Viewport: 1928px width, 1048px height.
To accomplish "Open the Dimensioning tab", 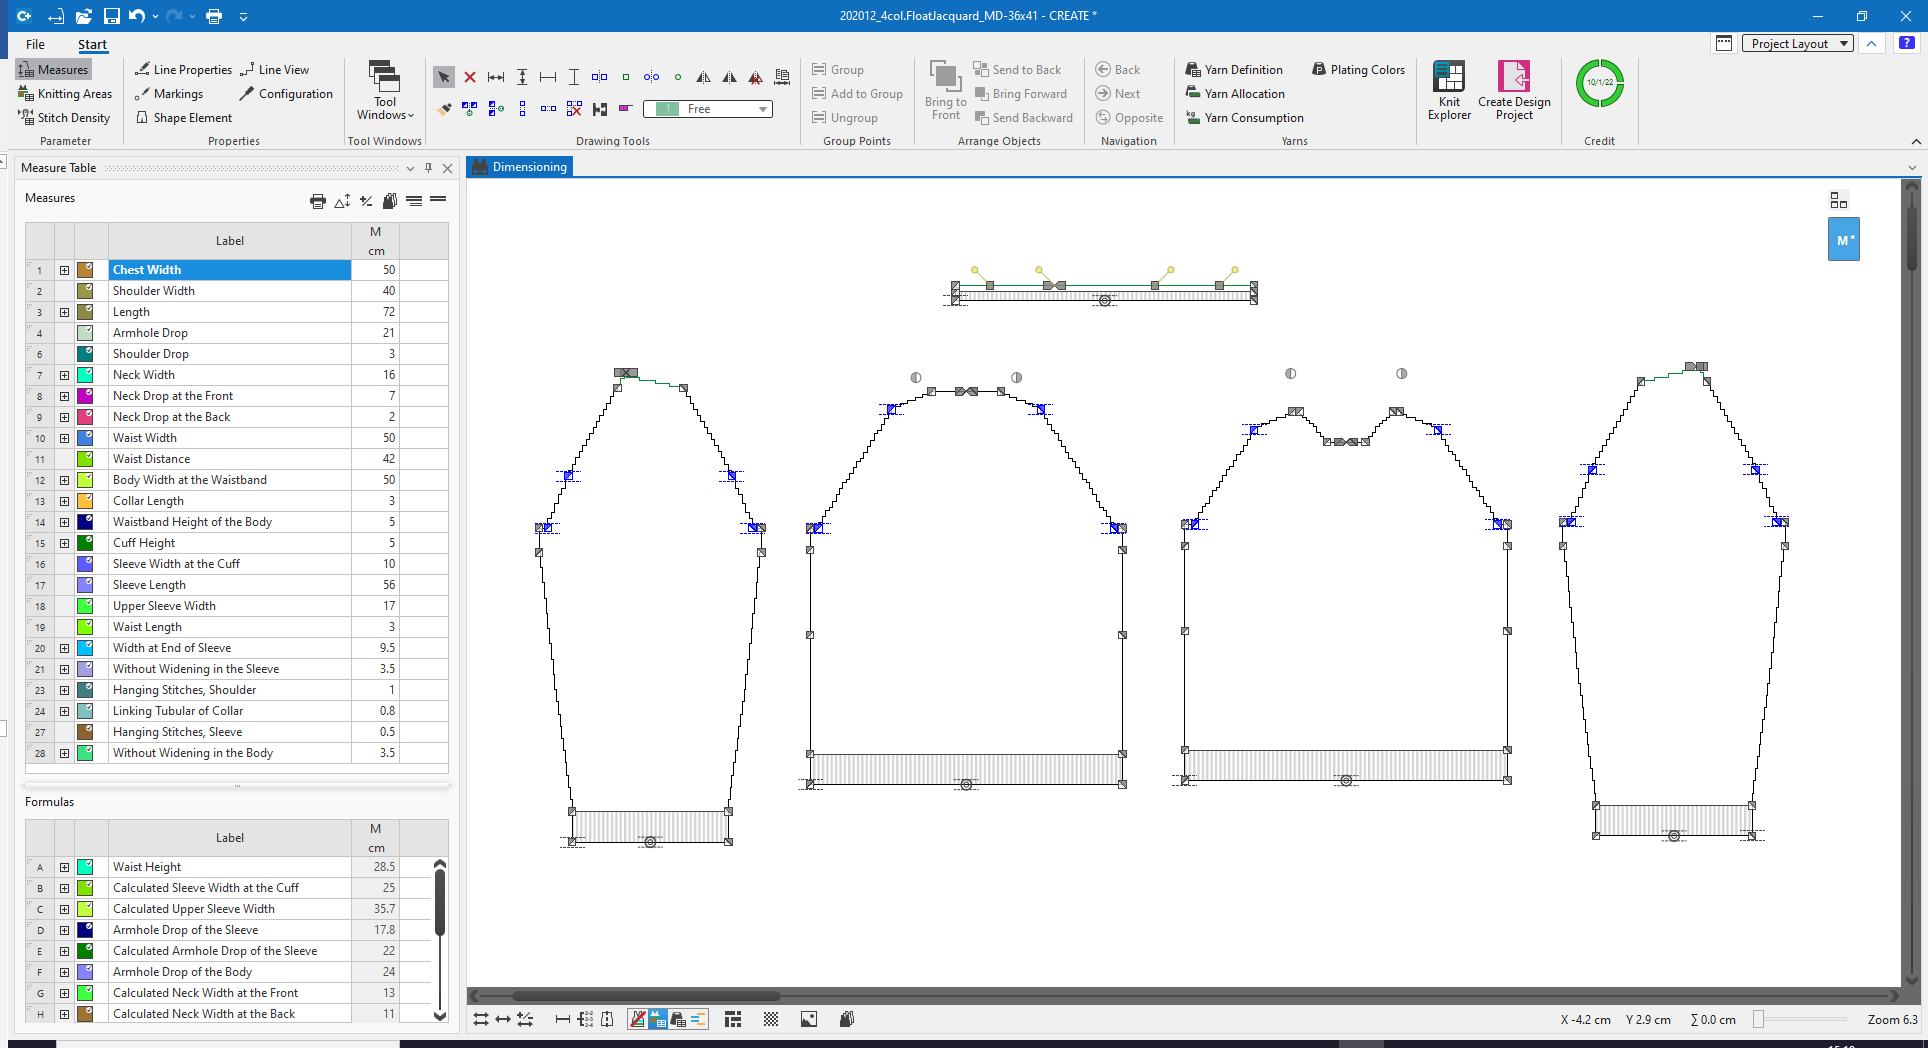I will [520, 166].
